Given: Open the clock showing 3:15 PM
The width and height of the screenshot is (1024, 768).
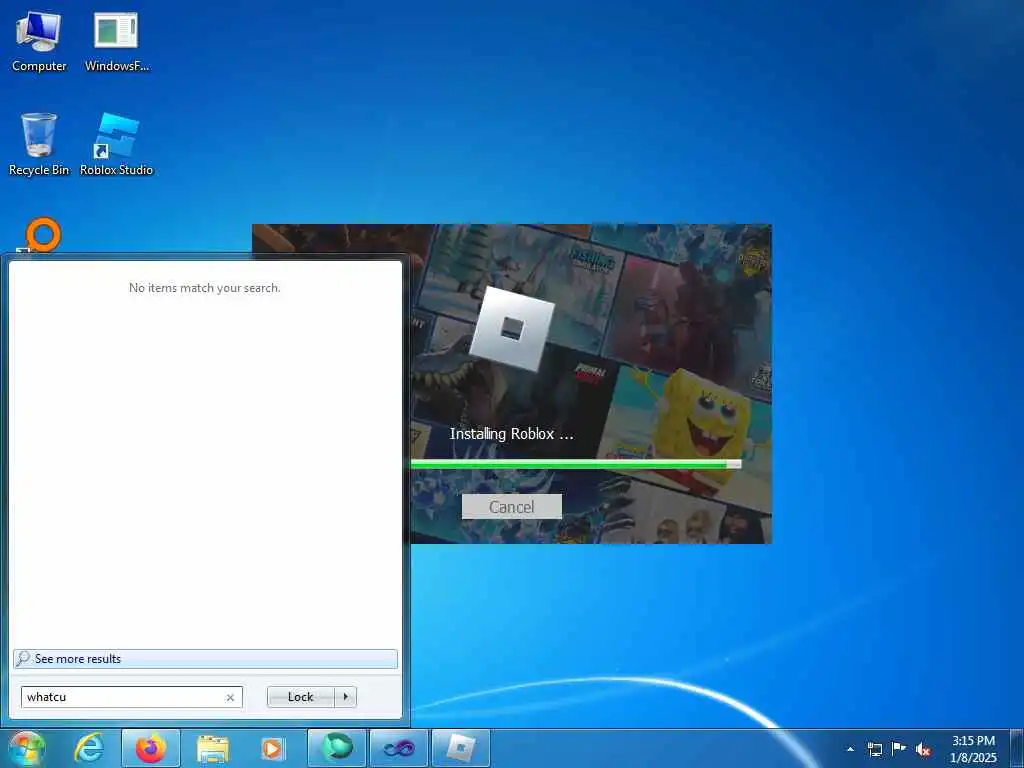Looking at the screenshot, I should (x=973, y=749).
